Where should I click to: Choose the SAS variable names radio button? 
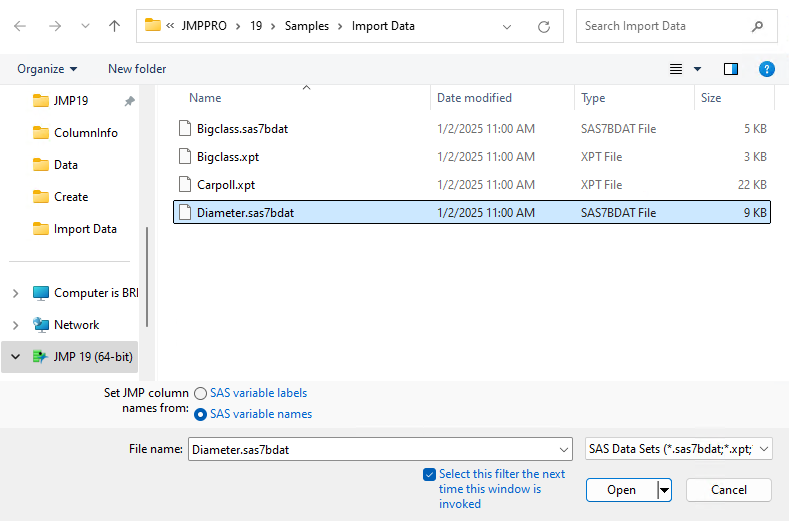click(x=200, y=414)
